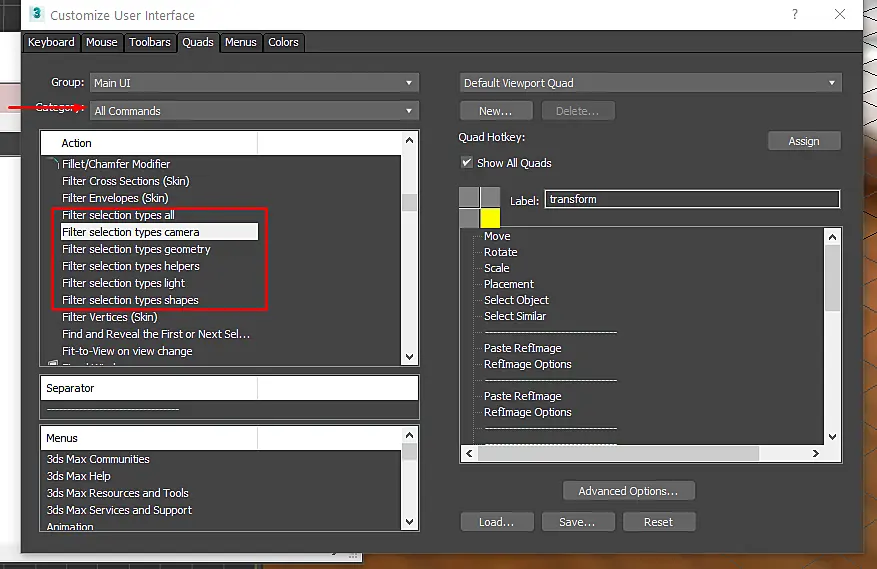Select the top-right gray quad square

click(490, 197)
